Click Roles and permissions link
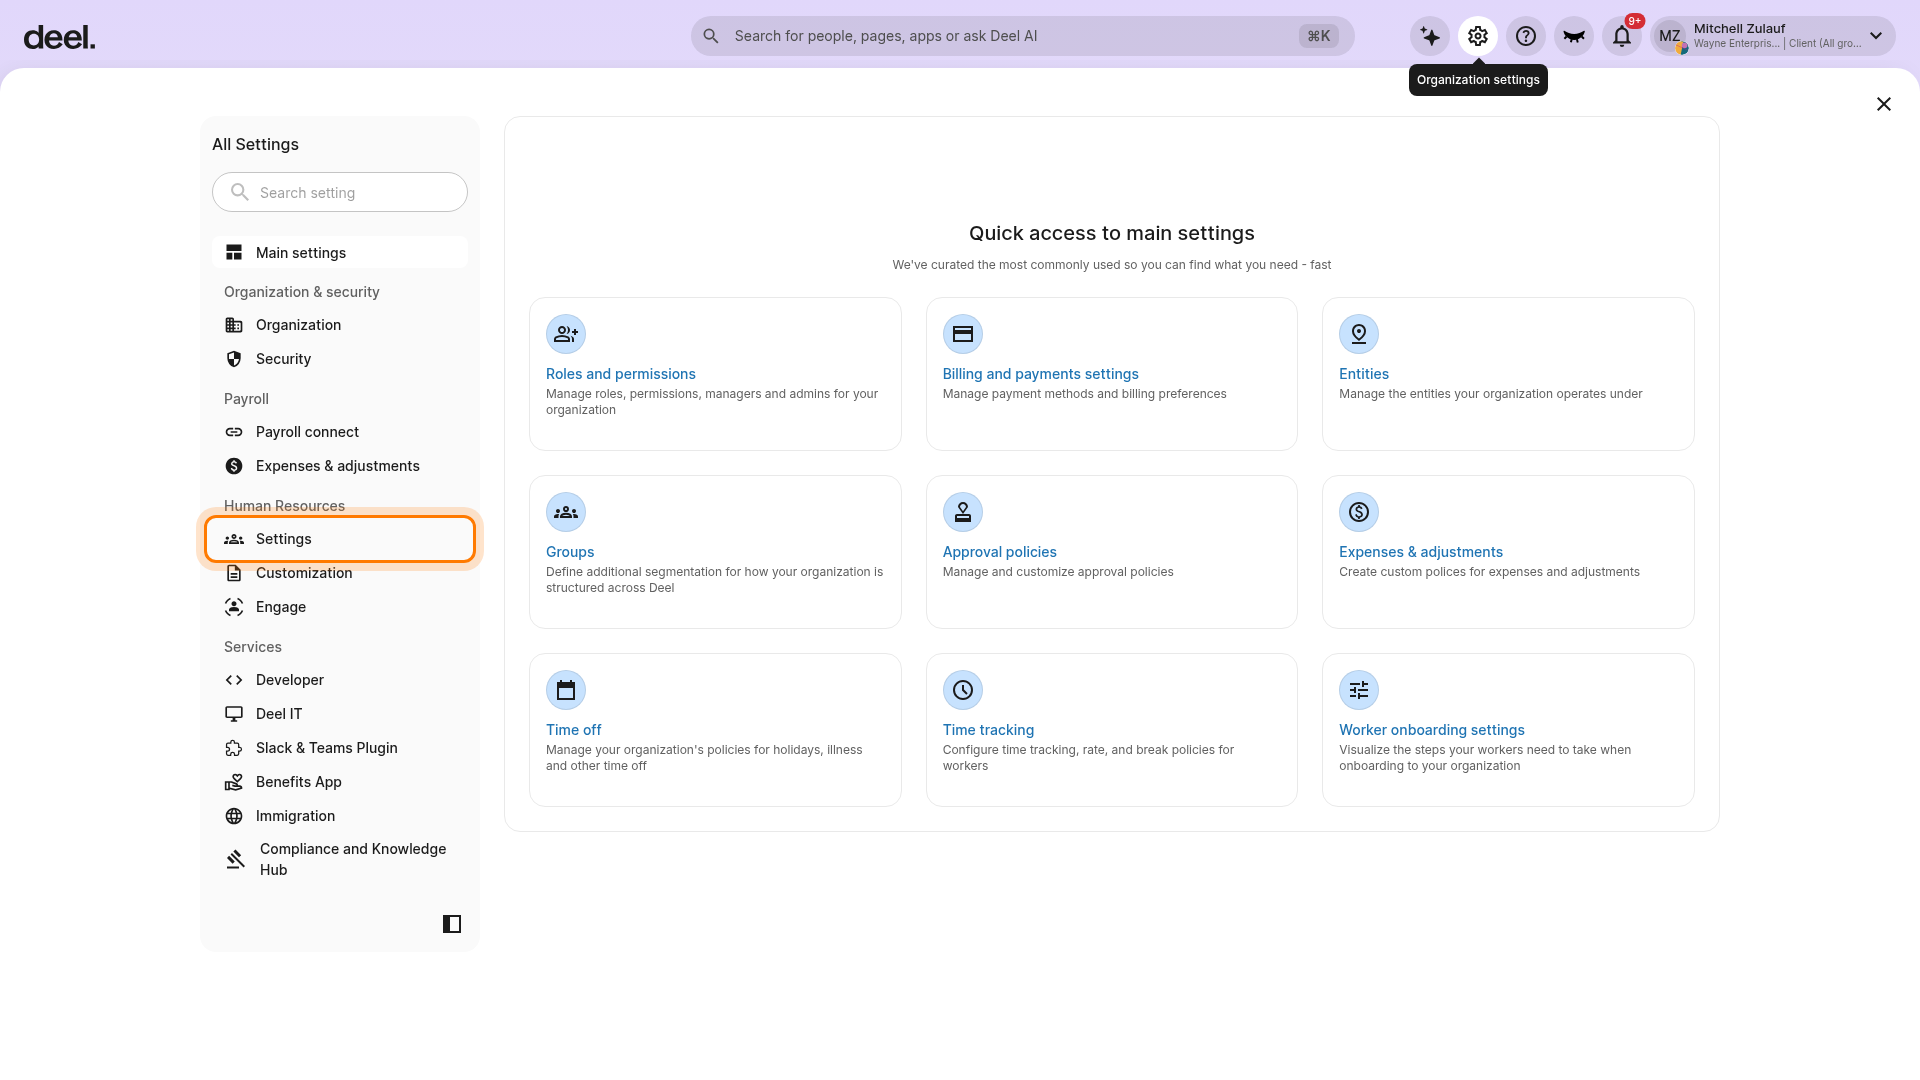Image resolution: width=1920 pixels, height=1080 pixels. pyautogui.click(x=620, y=374)
